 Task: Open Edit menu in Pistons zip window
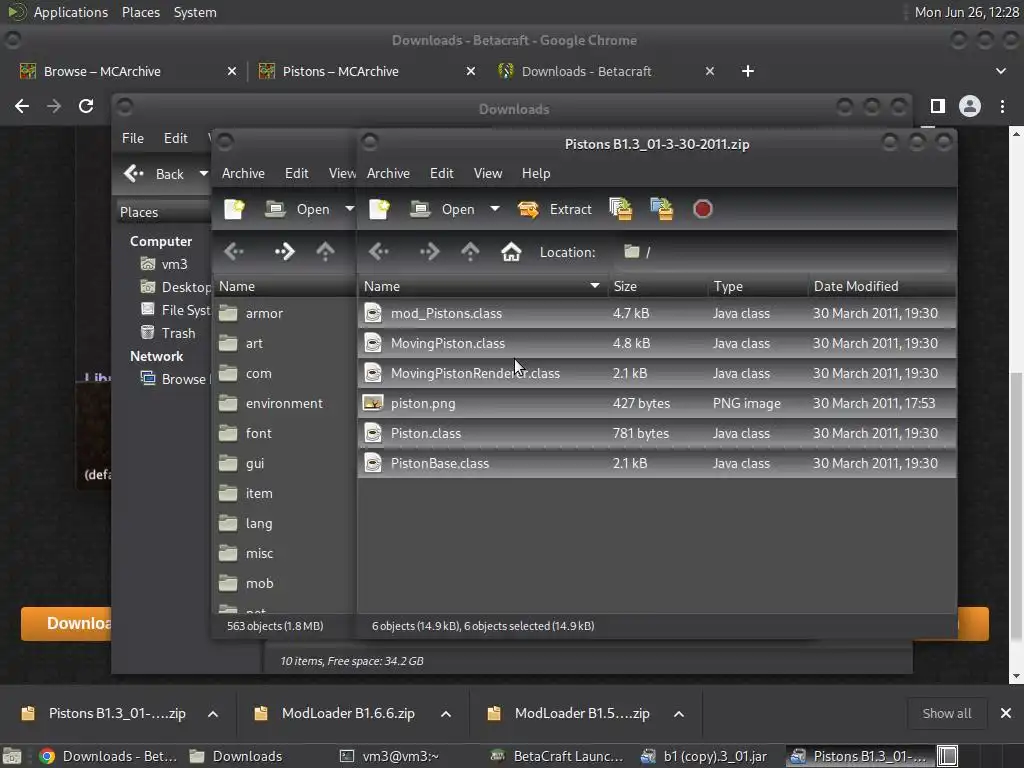click(441, 173)
